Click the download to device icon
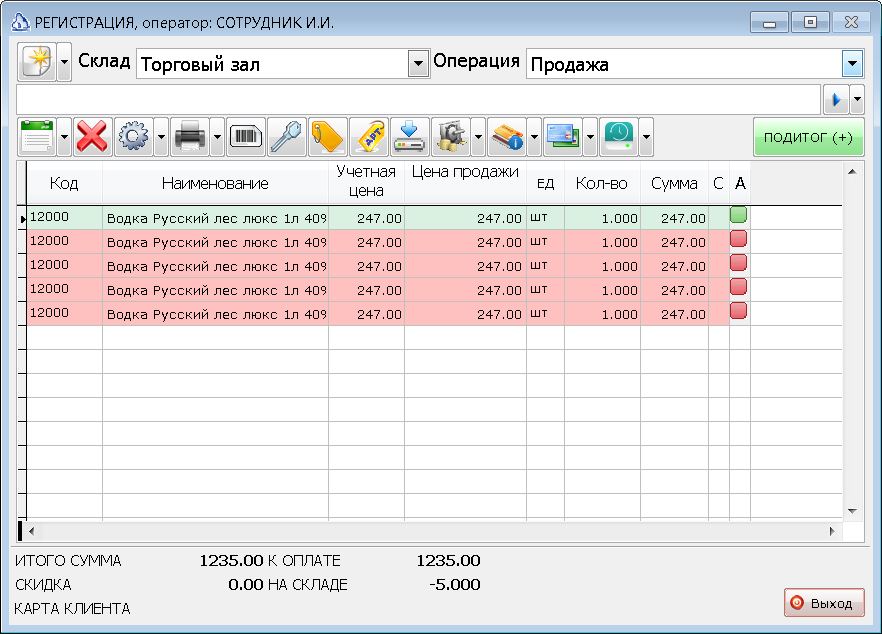The width and height of the screenshot is (882, 634). click(410, 137)
